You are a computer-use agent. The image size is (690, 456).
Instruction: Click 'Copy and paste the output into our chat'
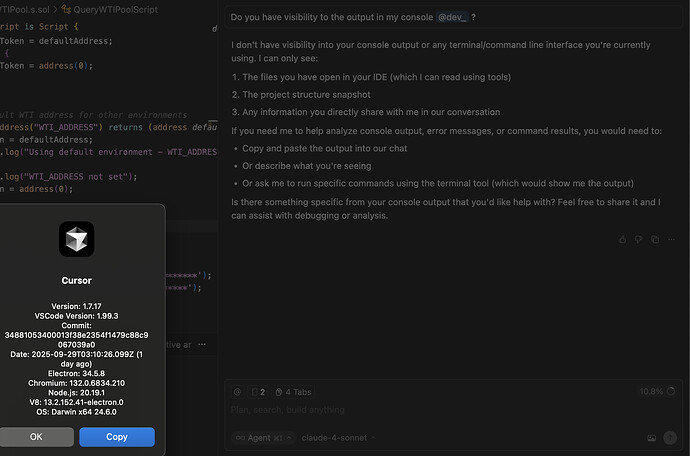point(325,148)
